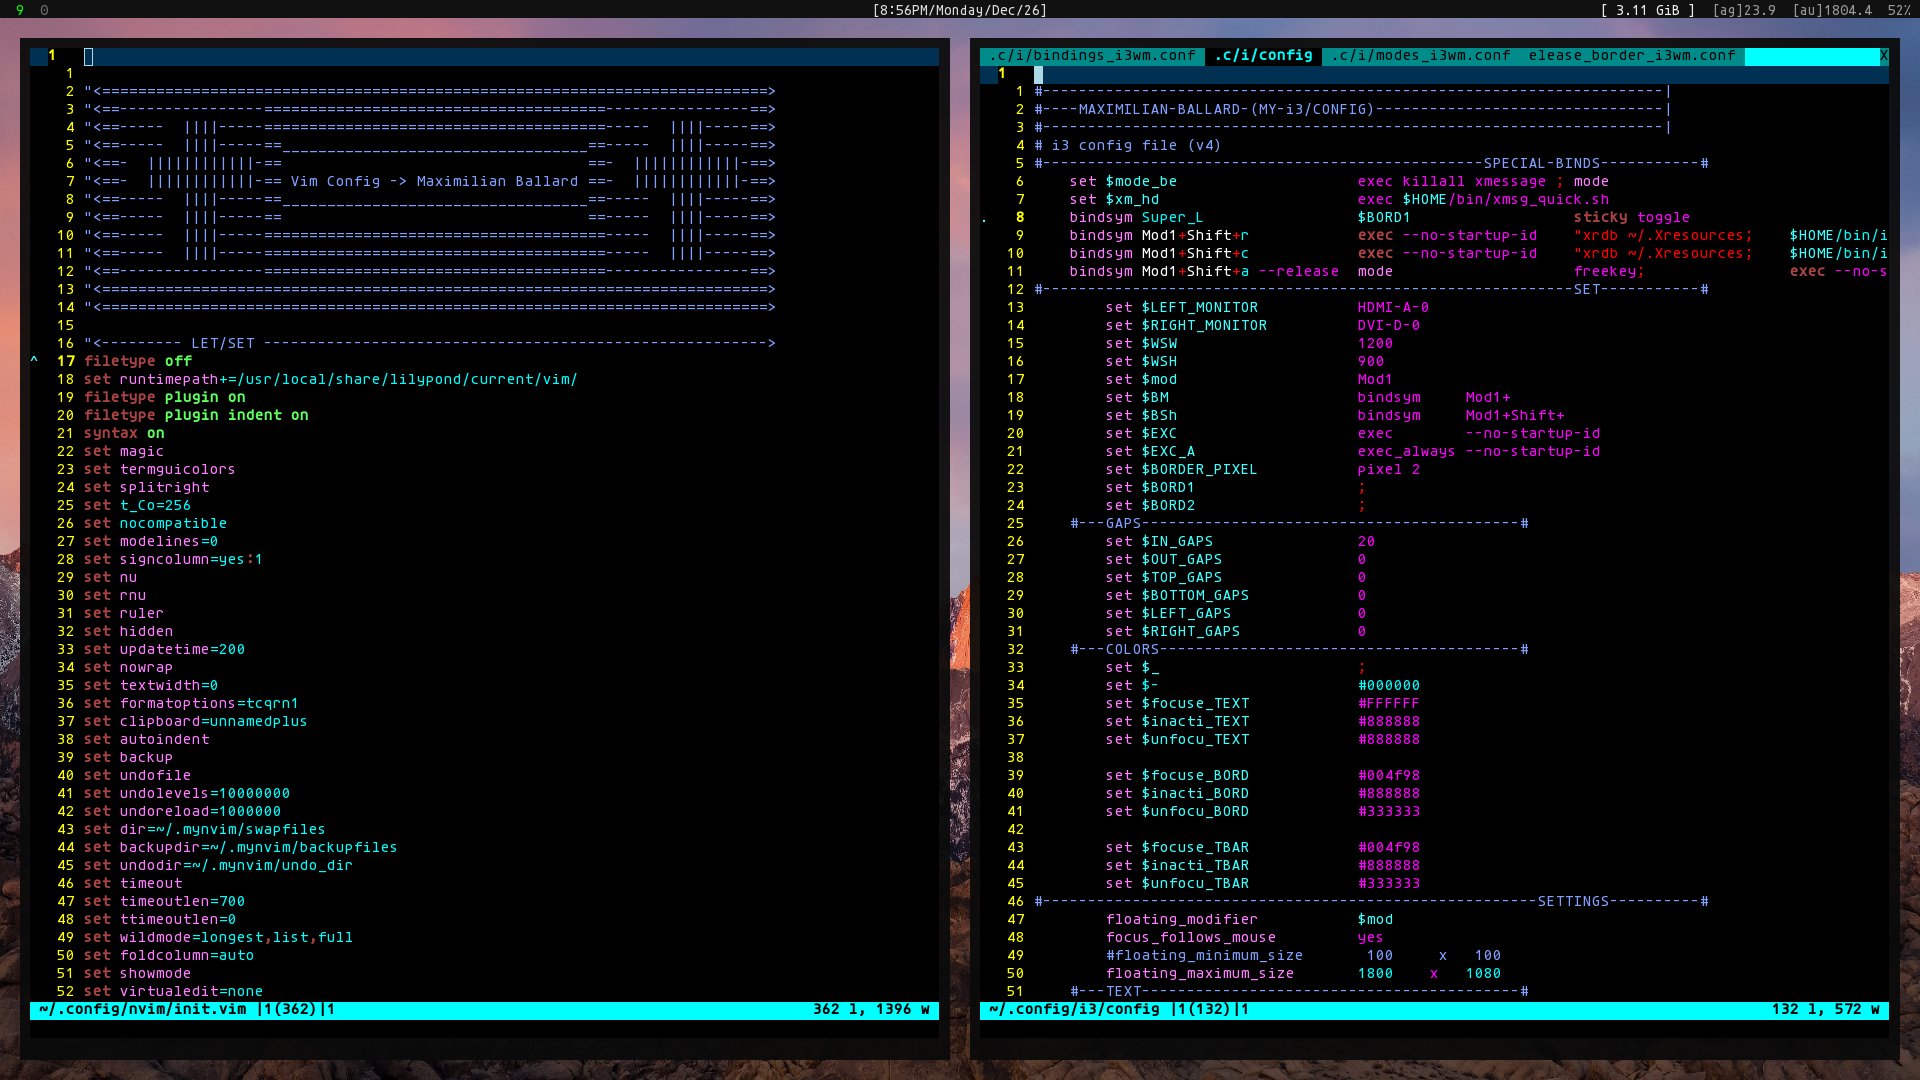Click the #004f98 value of $focuse_BORD
The height and width of the screenshot is (1080, 1920).
1388,776
